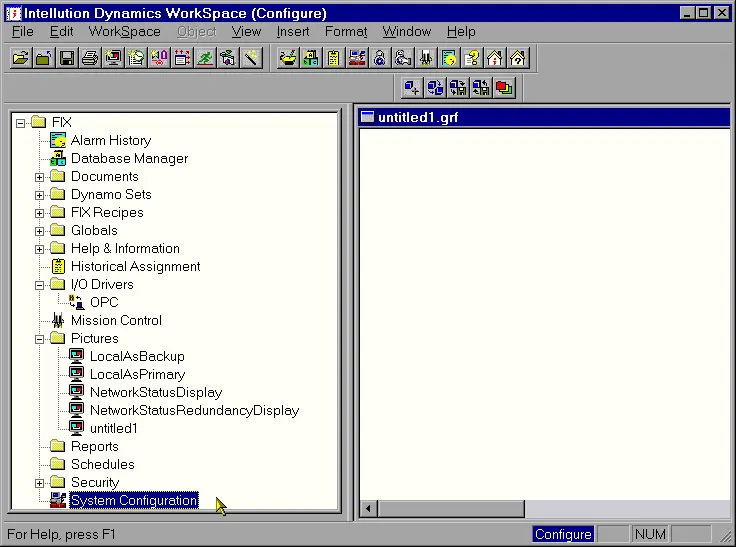Switch to Run mode with green runner icon
This screenshot has height=547, width=736.
[205, 58]
